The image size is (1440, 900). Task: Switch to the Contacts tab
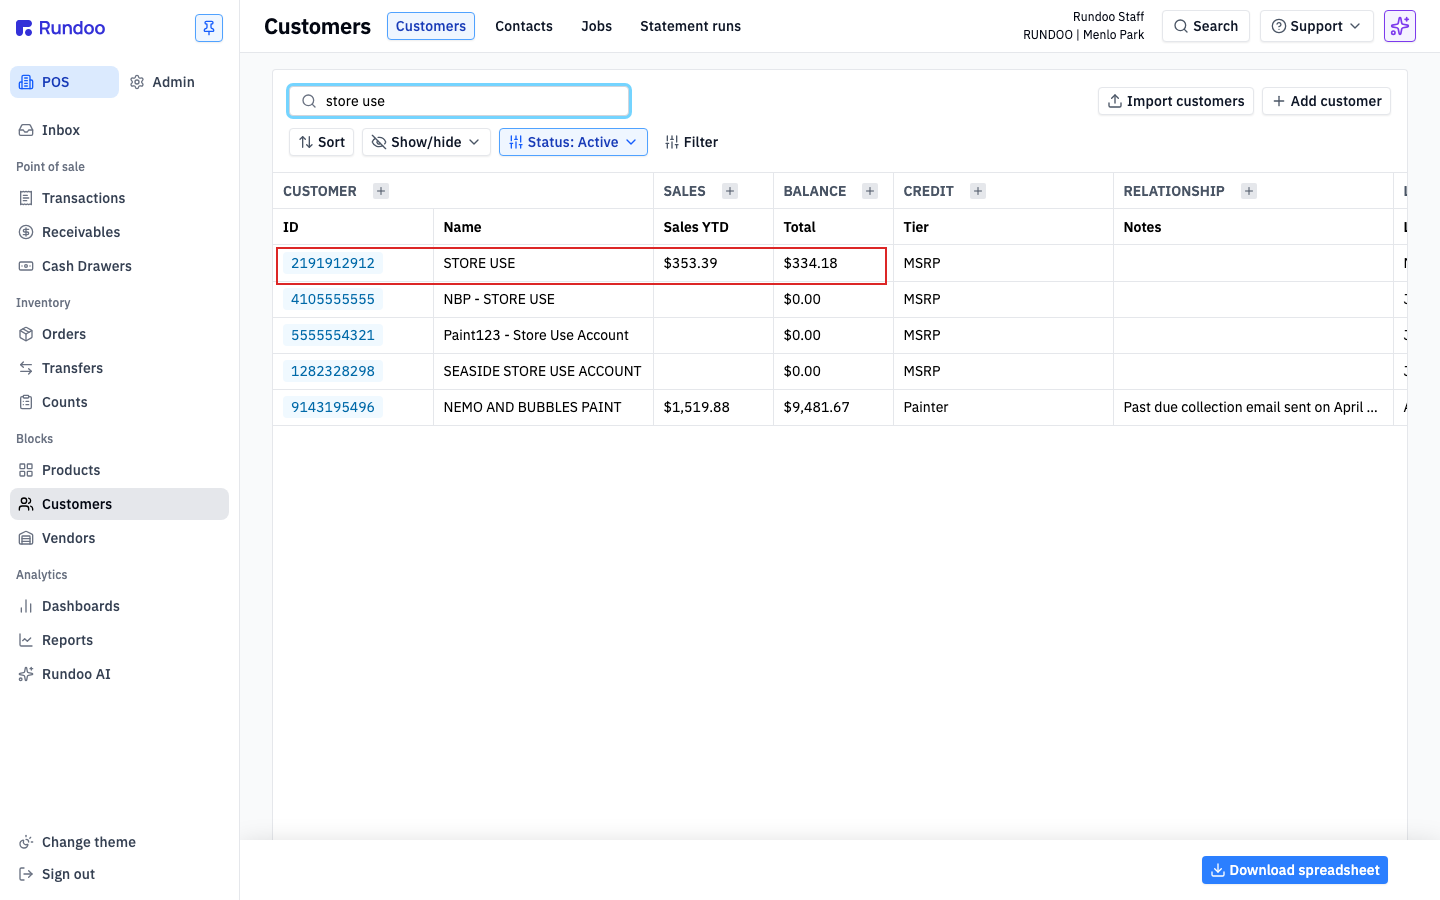524,26
